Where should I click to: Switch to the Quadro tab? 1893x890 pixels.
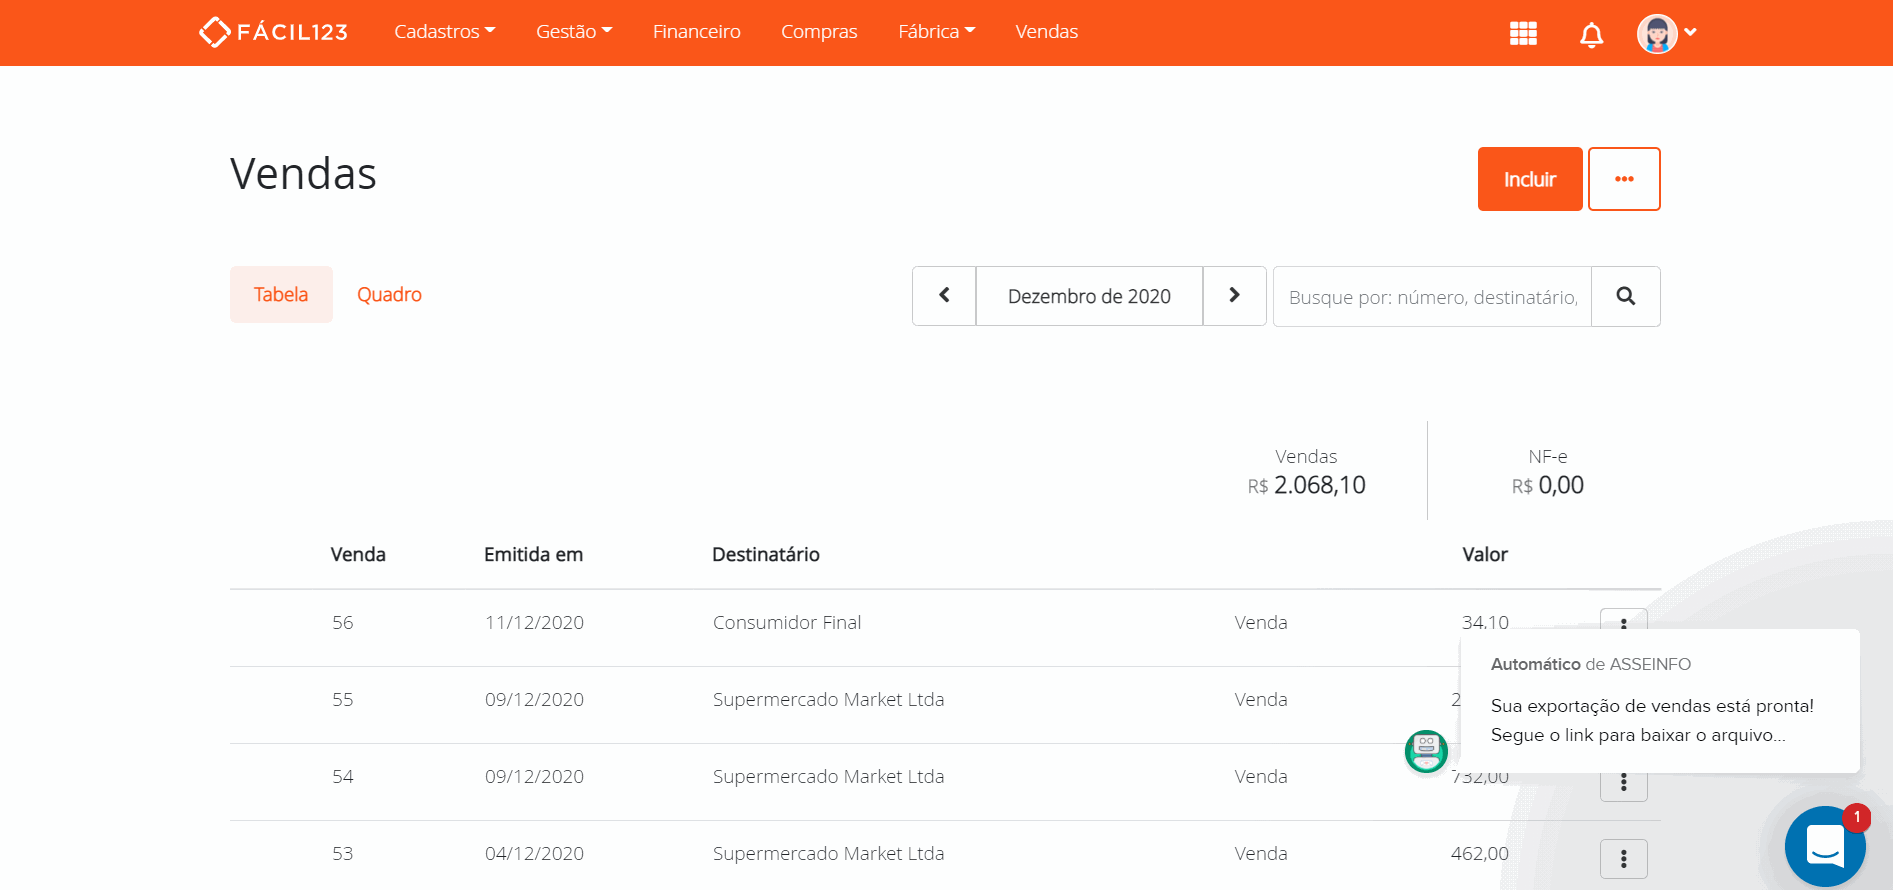pyautogui.click(x=389, y=295)
